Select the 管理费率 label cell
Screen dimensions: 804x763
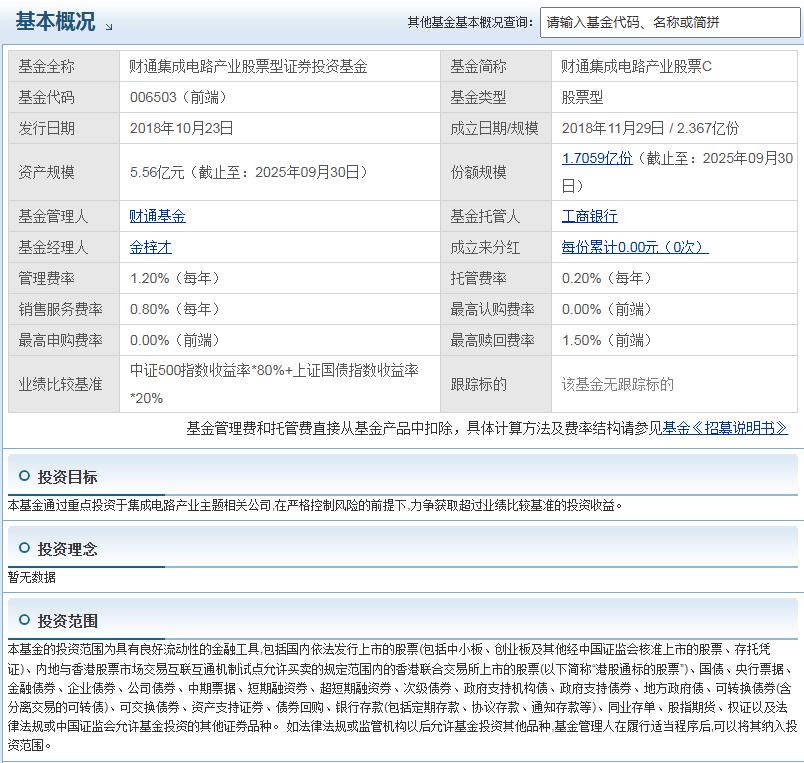pos(64,278)
